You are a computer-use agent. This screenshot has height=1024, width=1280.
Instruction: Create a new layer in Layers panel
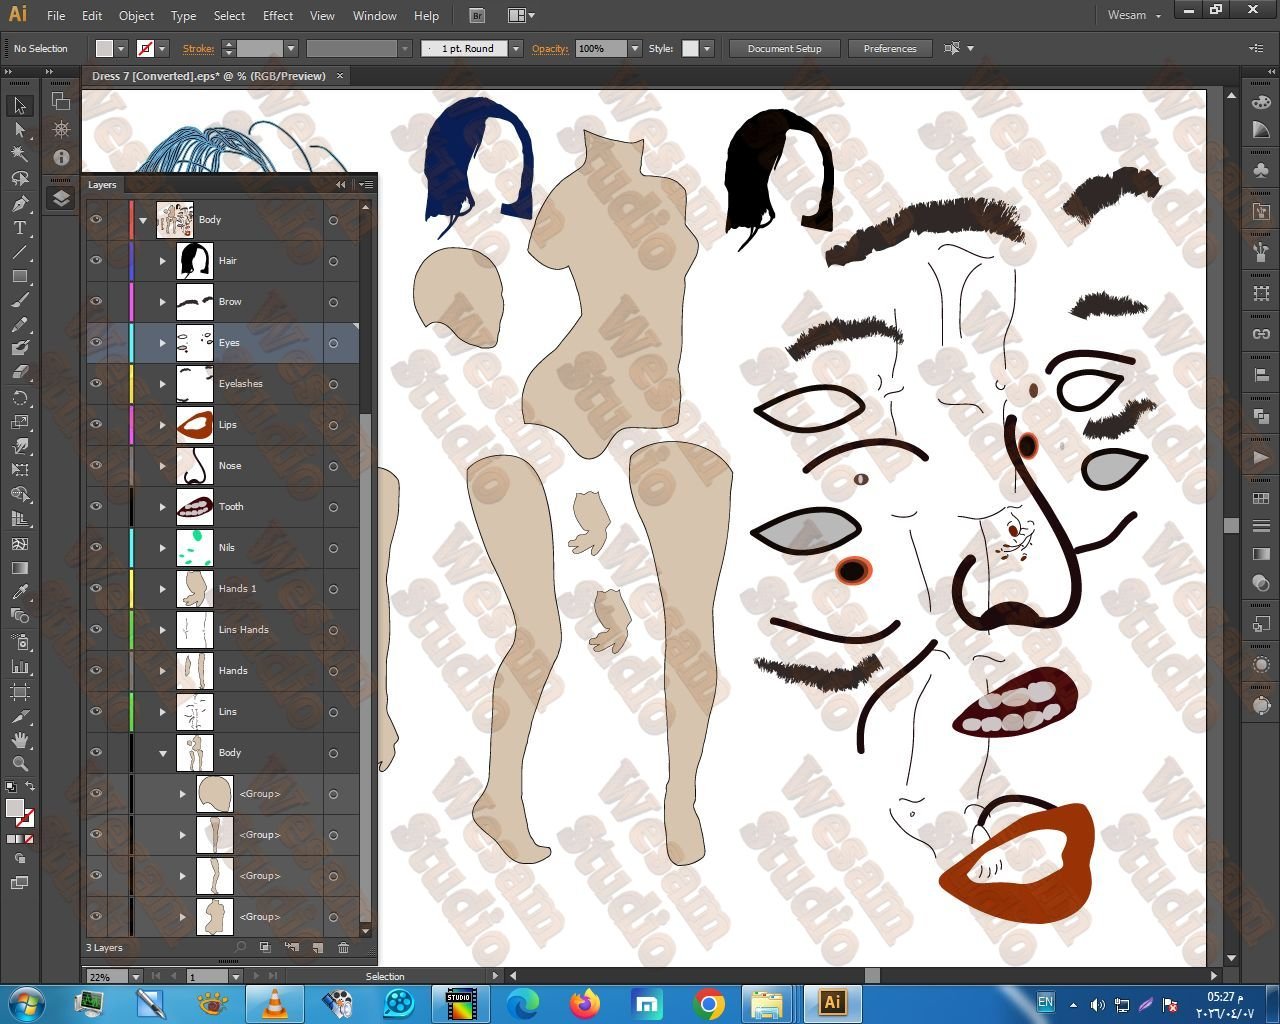318,947
